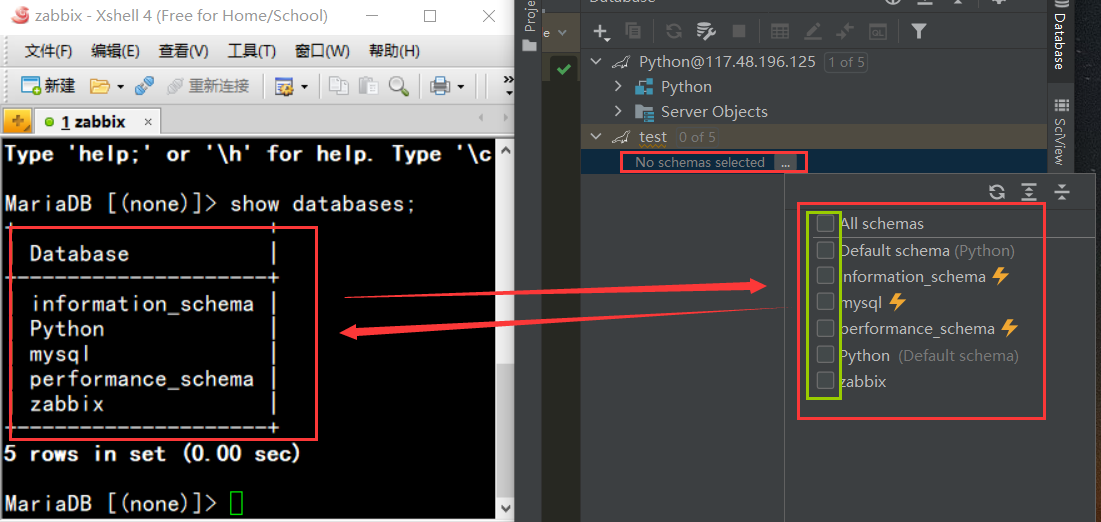Viewport: 1101px width, 522px height.
Task: Click the 0 of 5 schema count badge
Action: point(697,136)
